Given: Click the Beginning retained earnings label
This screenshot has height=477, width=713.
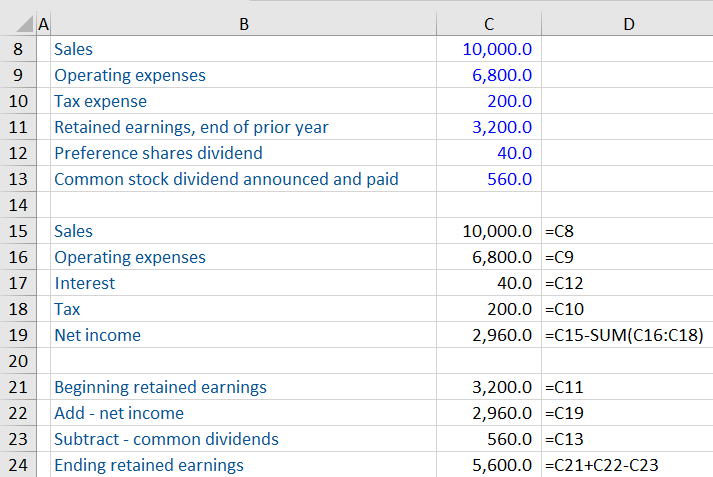Looking at the screenshot, I should pyautogui.click(x=160, y=387).
